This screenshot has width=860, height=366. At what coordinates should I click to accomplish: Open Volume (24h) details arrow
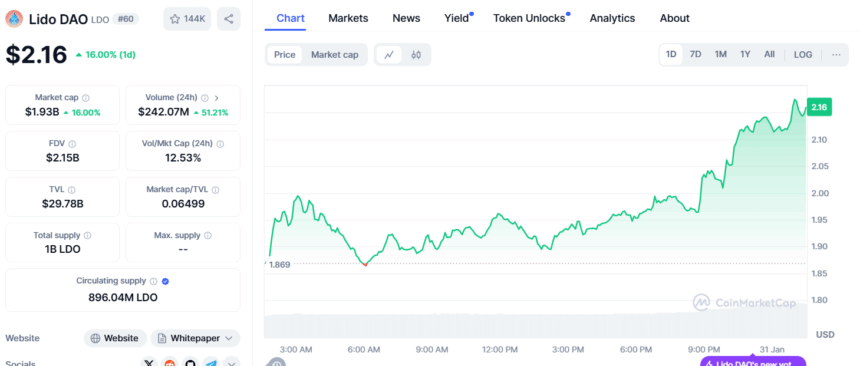click(217, 98)
